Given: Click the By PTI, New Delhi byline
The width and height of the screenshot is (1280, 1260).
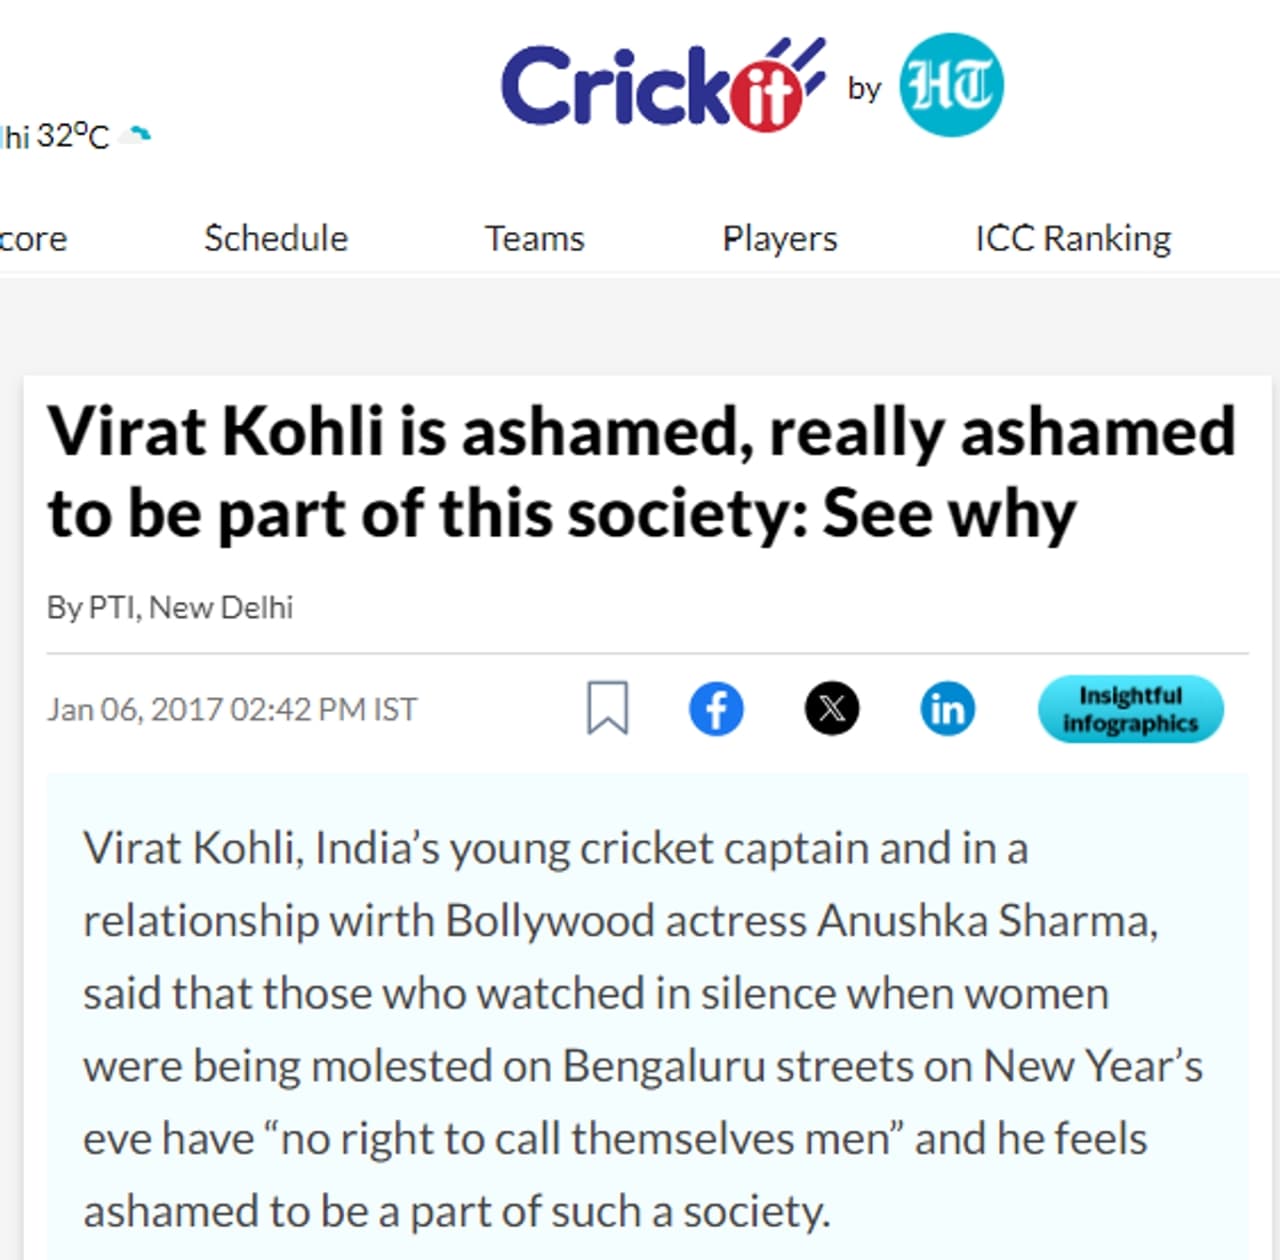Looking at the screenshot, I should (170, 607).
